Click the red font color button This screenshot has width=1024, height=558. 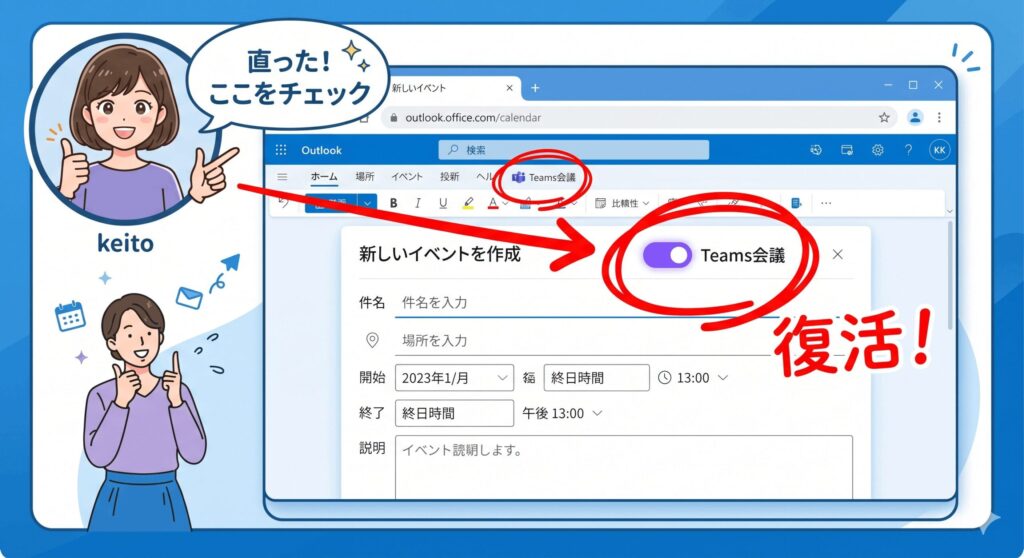(x=493, y=203)
